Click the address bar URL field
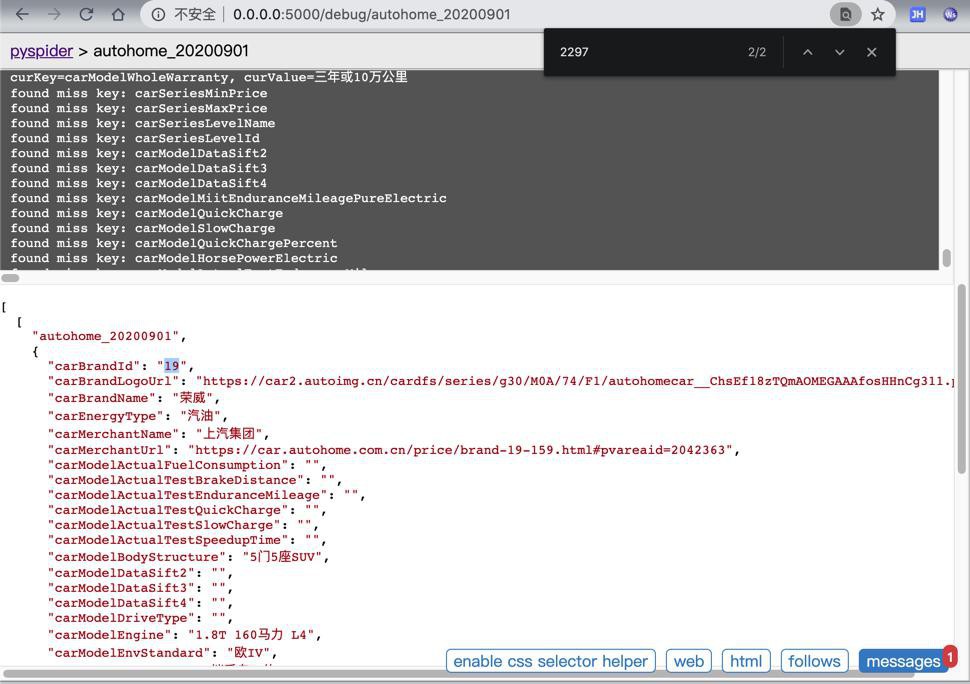Viewport: 970px width, 684px height. pos(371,14)
